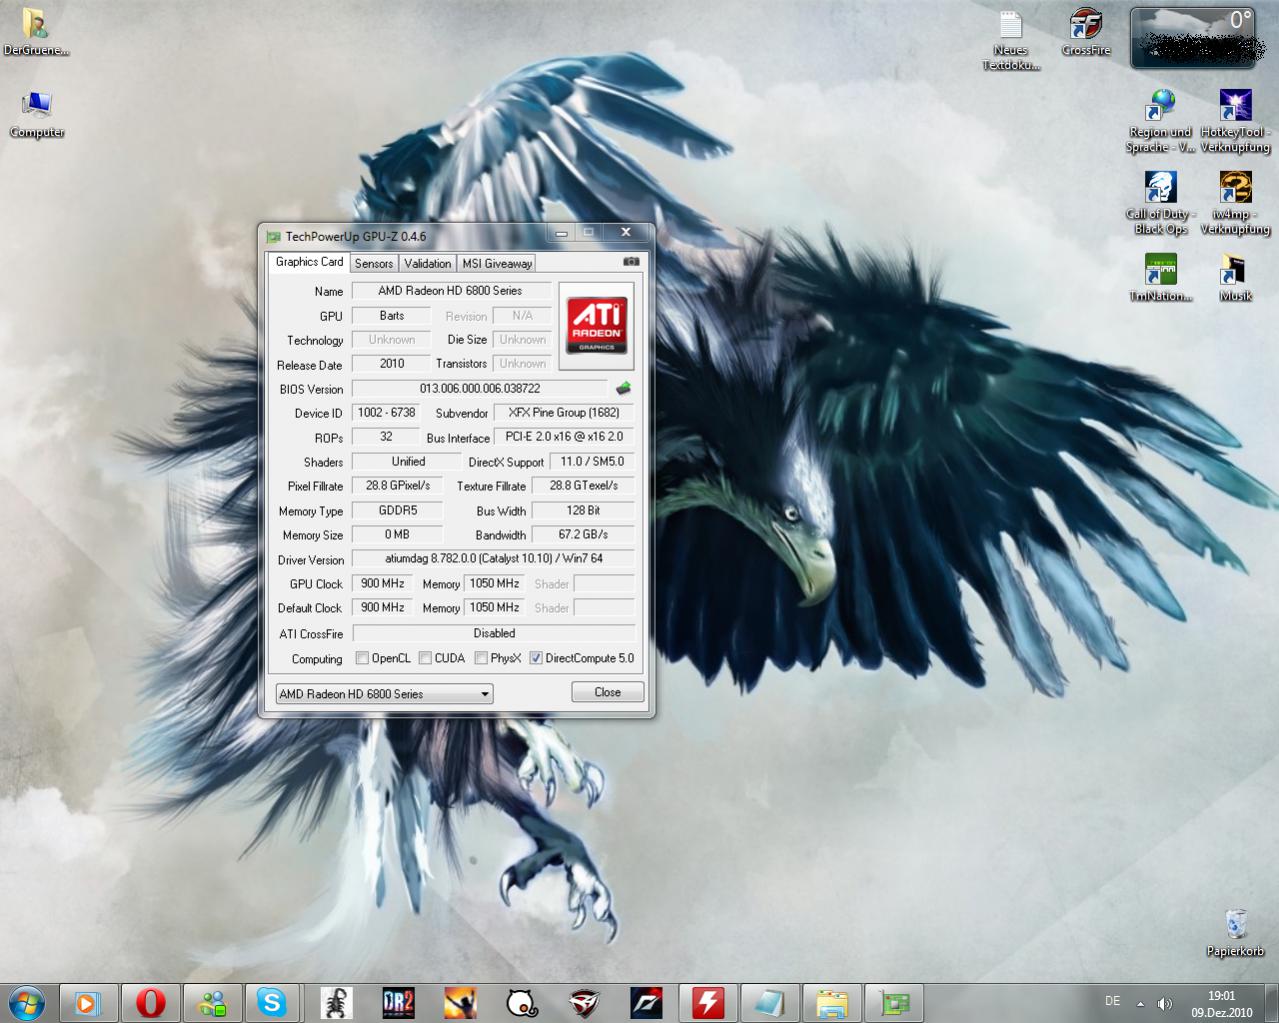
Task: Take a GPU-Z screenshot with camera icon
Action: click(631, 262)
